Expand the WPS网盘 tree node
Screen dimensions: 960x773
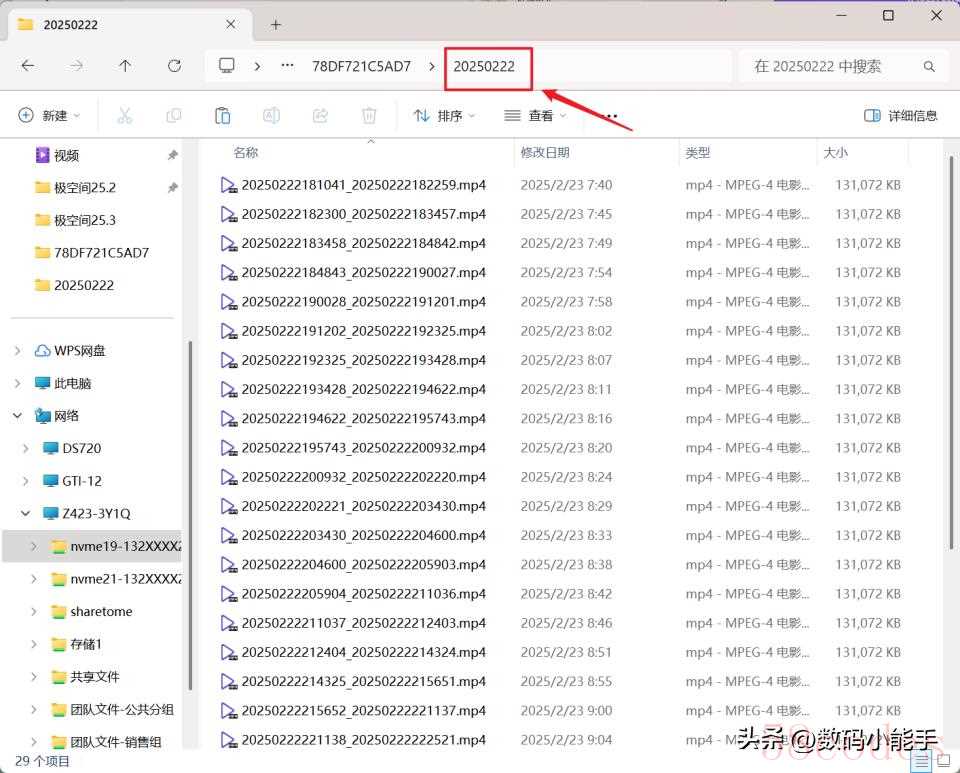18,351
